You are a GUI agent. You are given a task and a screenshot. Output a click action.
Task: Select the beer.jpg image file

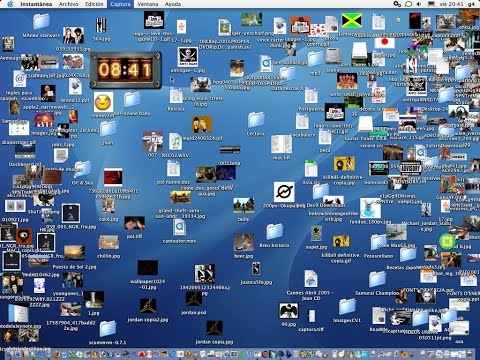(x=244, y=242)
